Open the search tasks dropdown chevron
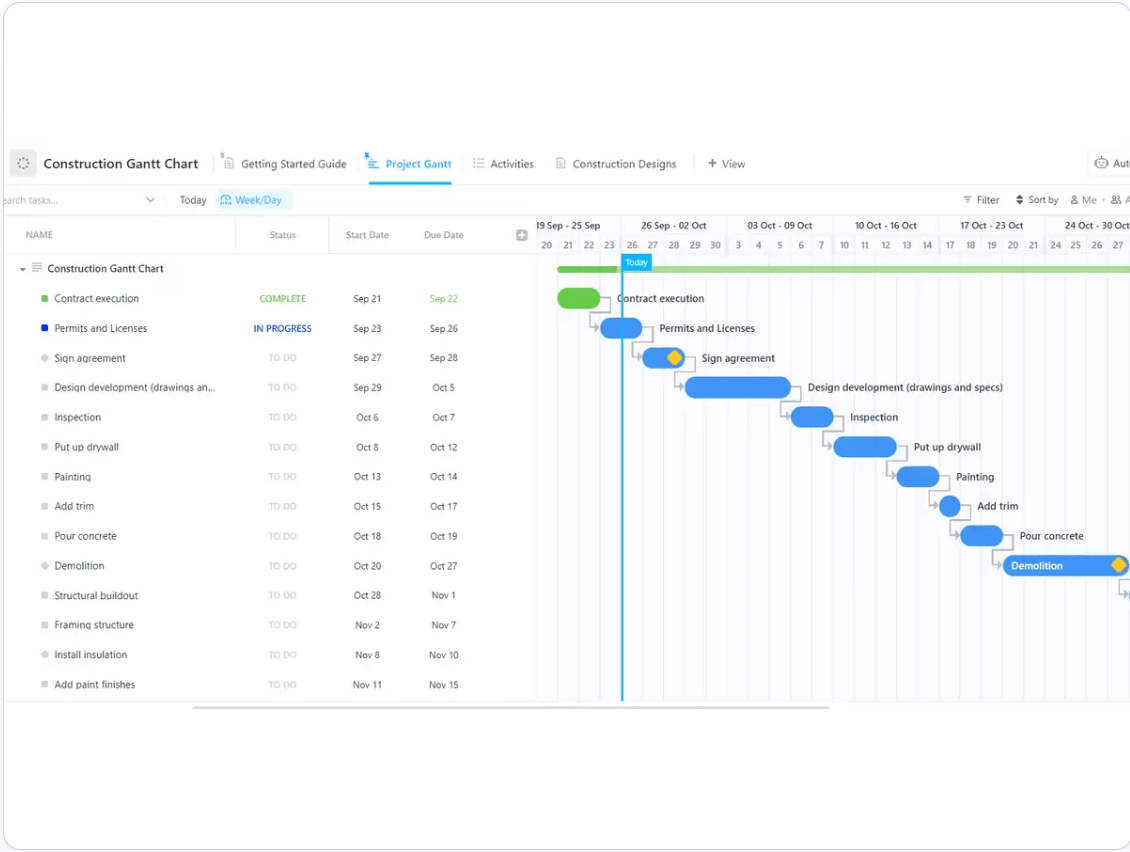The height and width of the screenshot is (852, 1130). click(x=150, y=200)
